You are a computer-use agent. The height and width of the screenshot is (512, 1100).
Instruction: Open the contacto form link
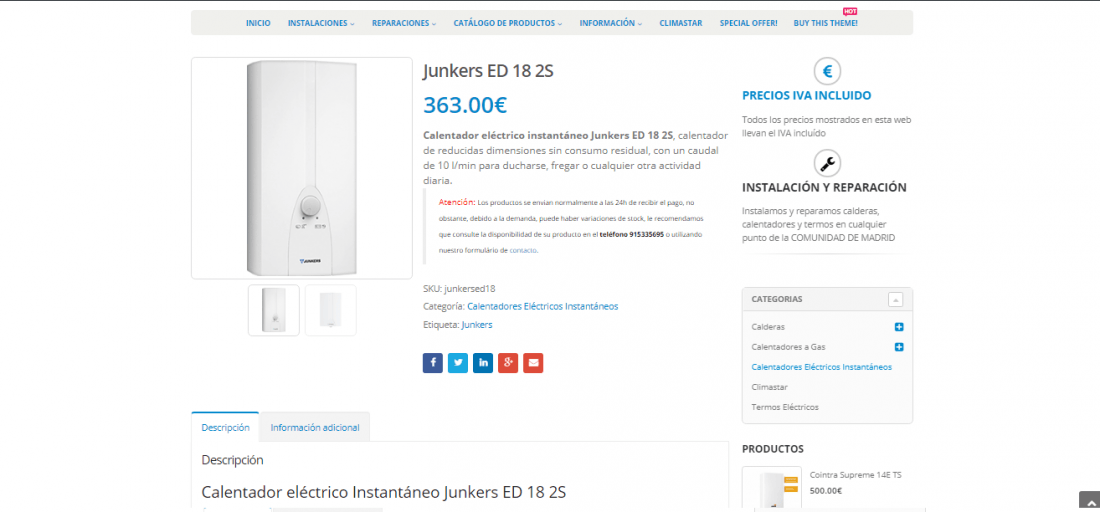pos(523,250)
